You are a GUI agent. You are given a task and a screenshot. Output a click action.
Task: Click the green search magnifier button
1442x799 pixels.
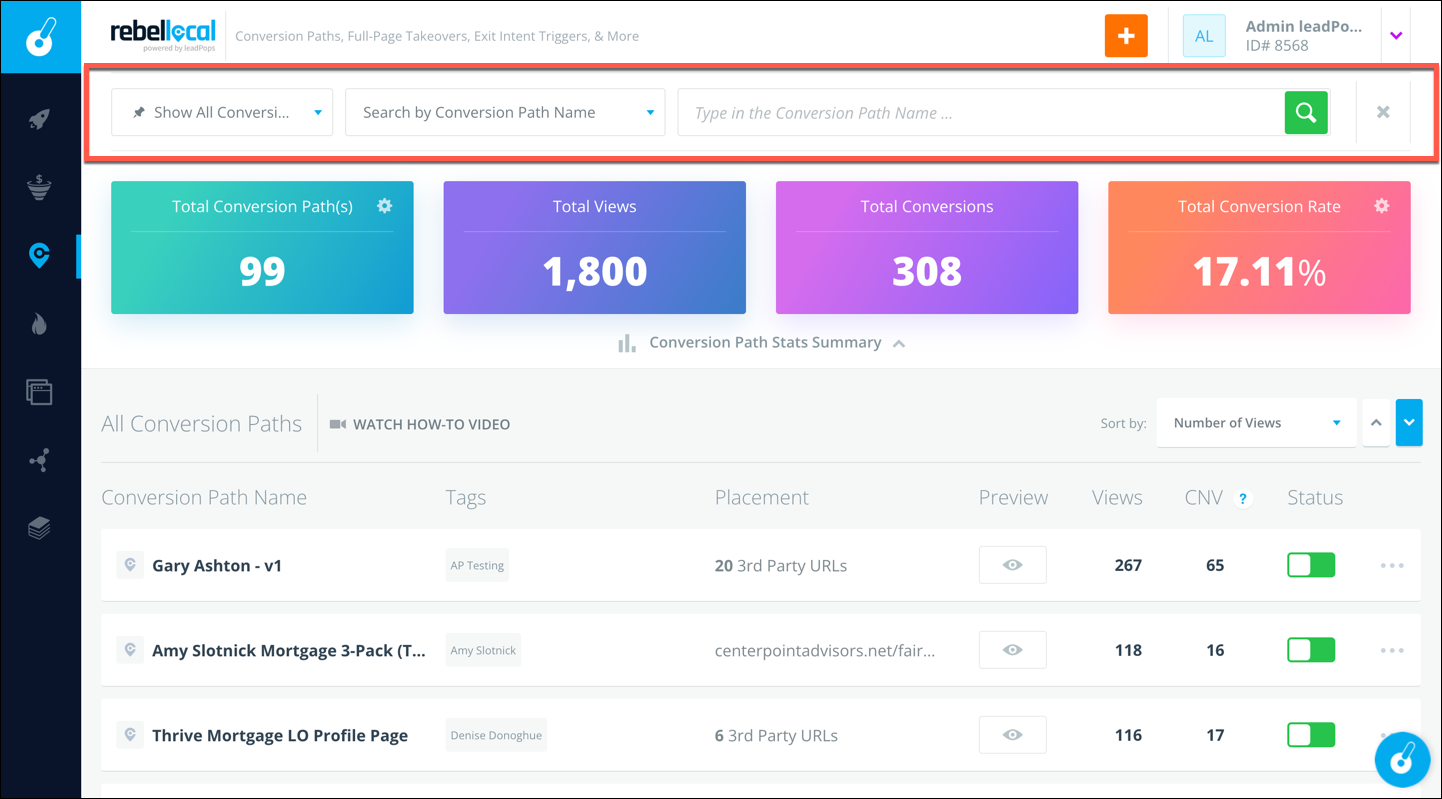(x=1306, y=113)
